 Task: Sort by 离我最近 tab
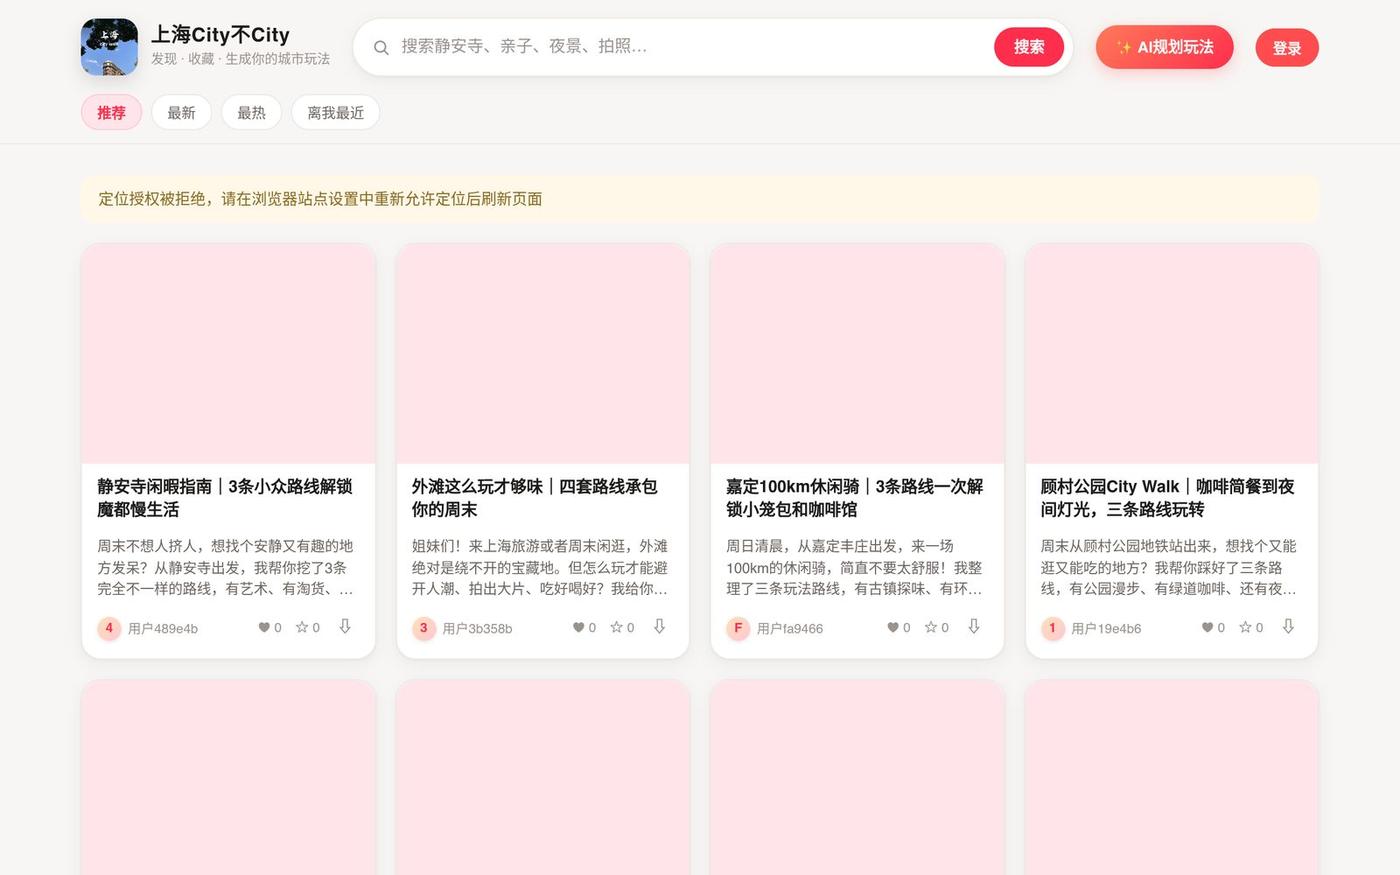point(335,113)
